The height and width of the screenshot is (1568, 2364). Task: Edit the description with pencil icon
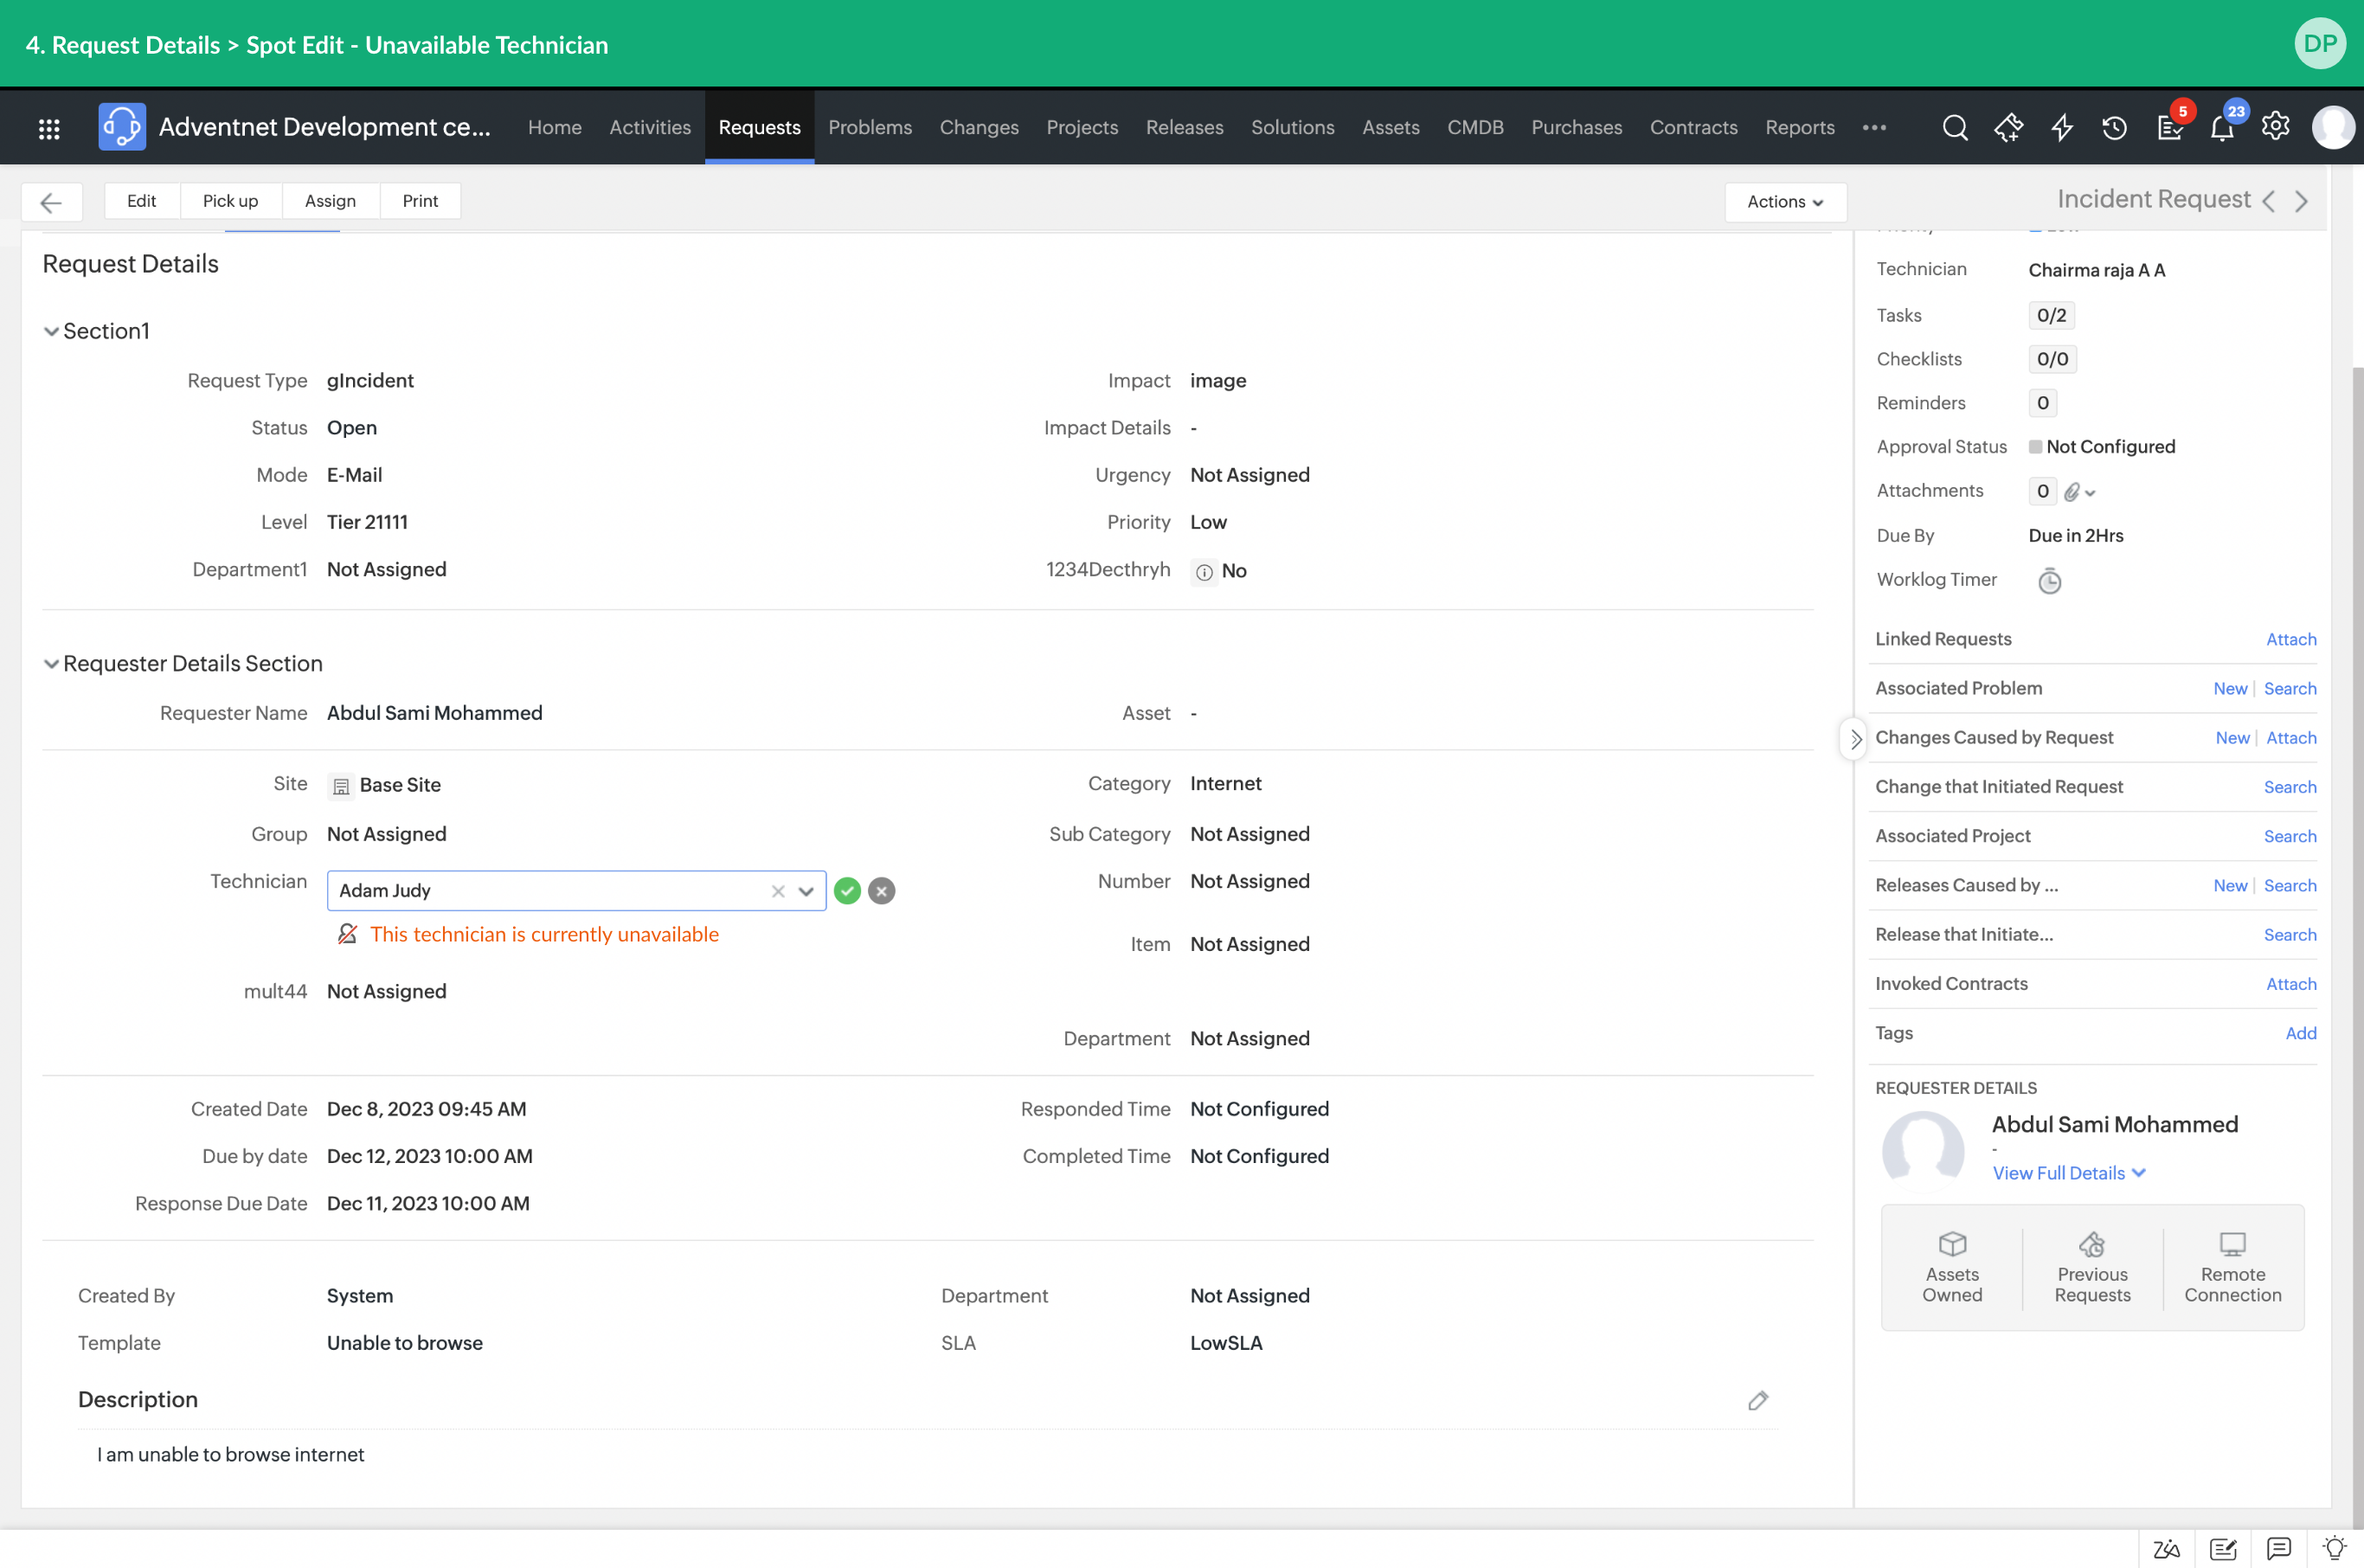coord(1758,1400)
